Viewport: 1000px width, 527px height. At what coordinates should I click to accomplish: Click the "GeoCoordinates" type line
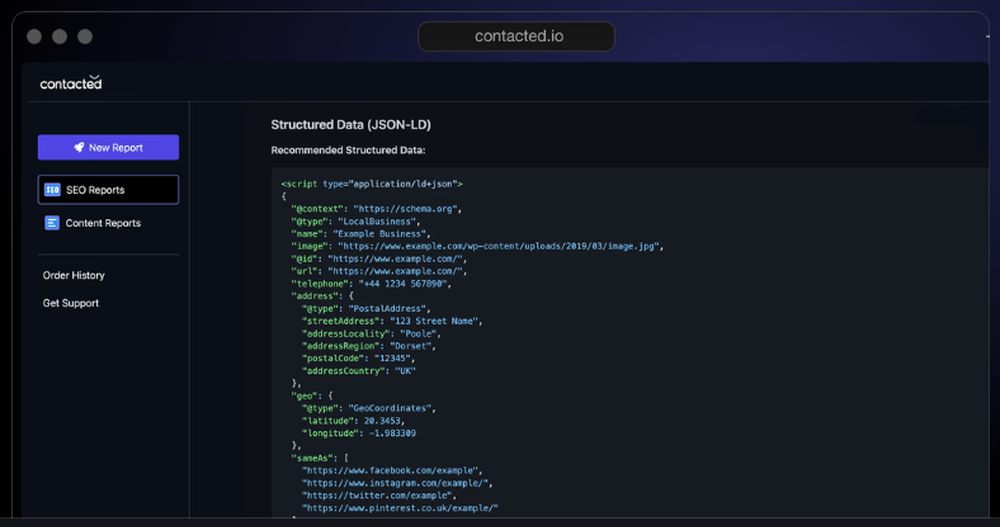pos(369,408)
